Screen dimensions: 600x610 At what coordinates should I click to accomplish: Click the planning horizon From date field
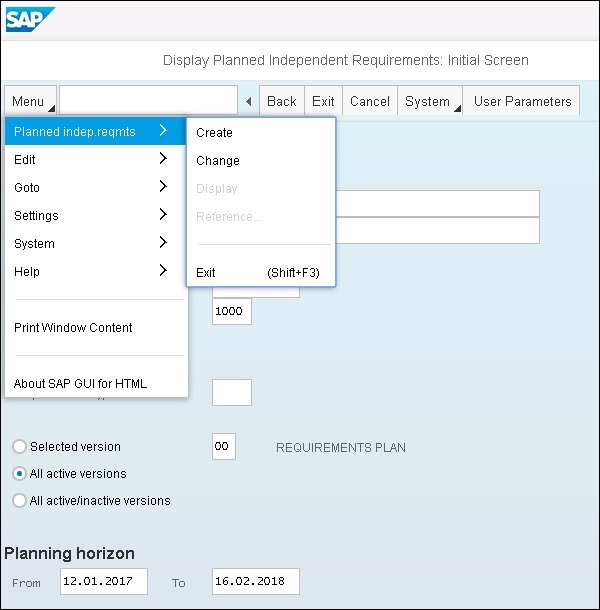(103, 582)
